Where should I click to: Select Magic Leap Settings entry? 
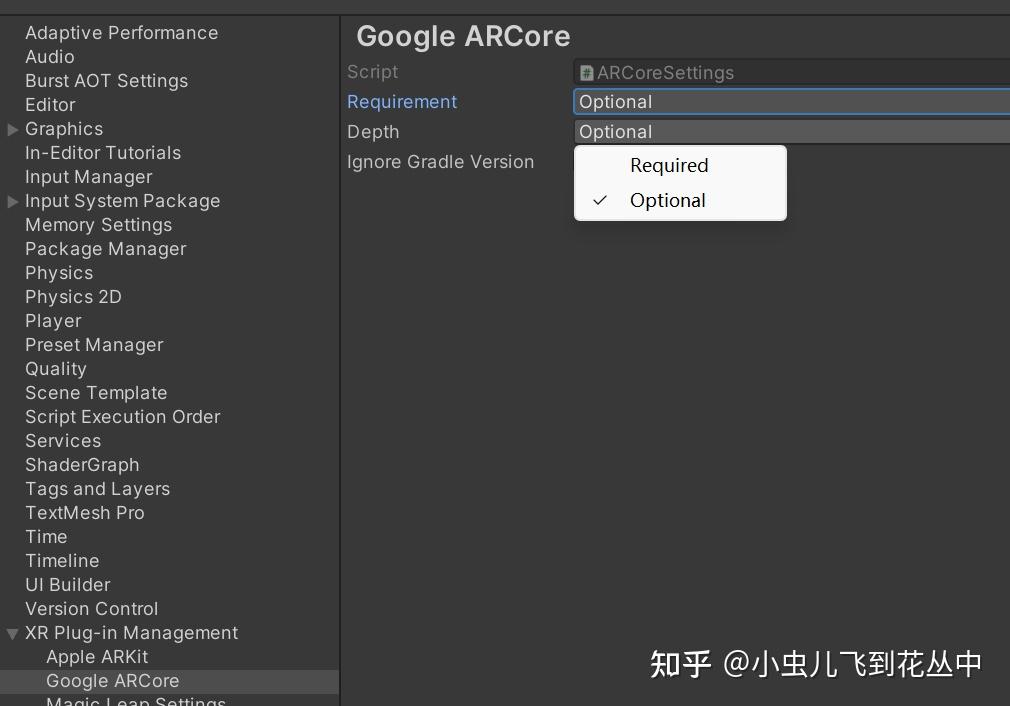coord(135,701)
